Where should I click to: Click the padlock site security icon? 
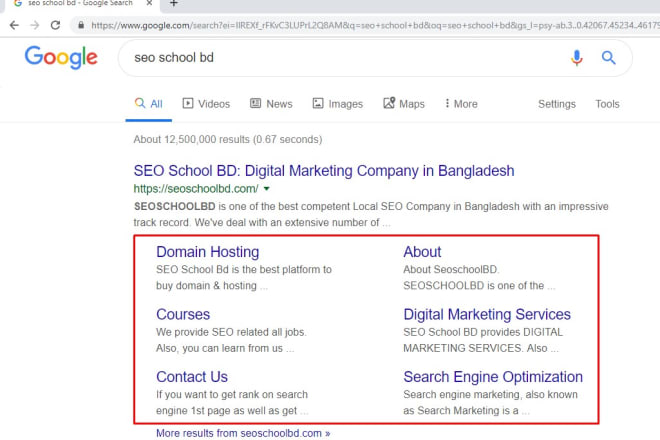(81, 25)
